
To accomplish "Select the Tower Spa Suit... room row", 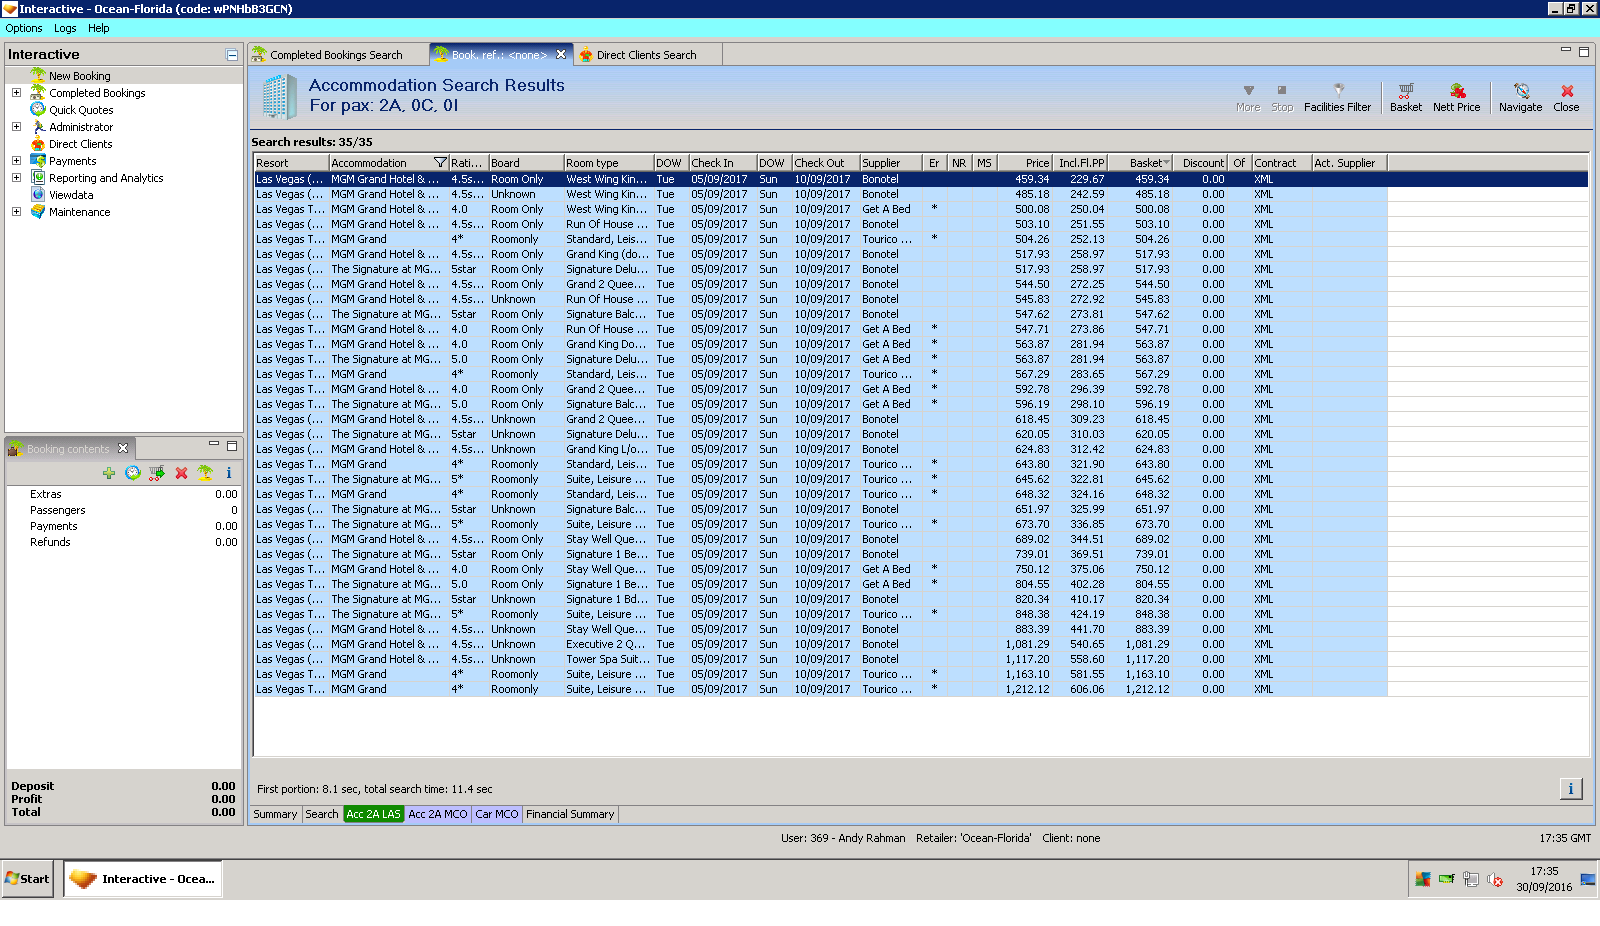I will pyautogui.click(x=921, y=659).
